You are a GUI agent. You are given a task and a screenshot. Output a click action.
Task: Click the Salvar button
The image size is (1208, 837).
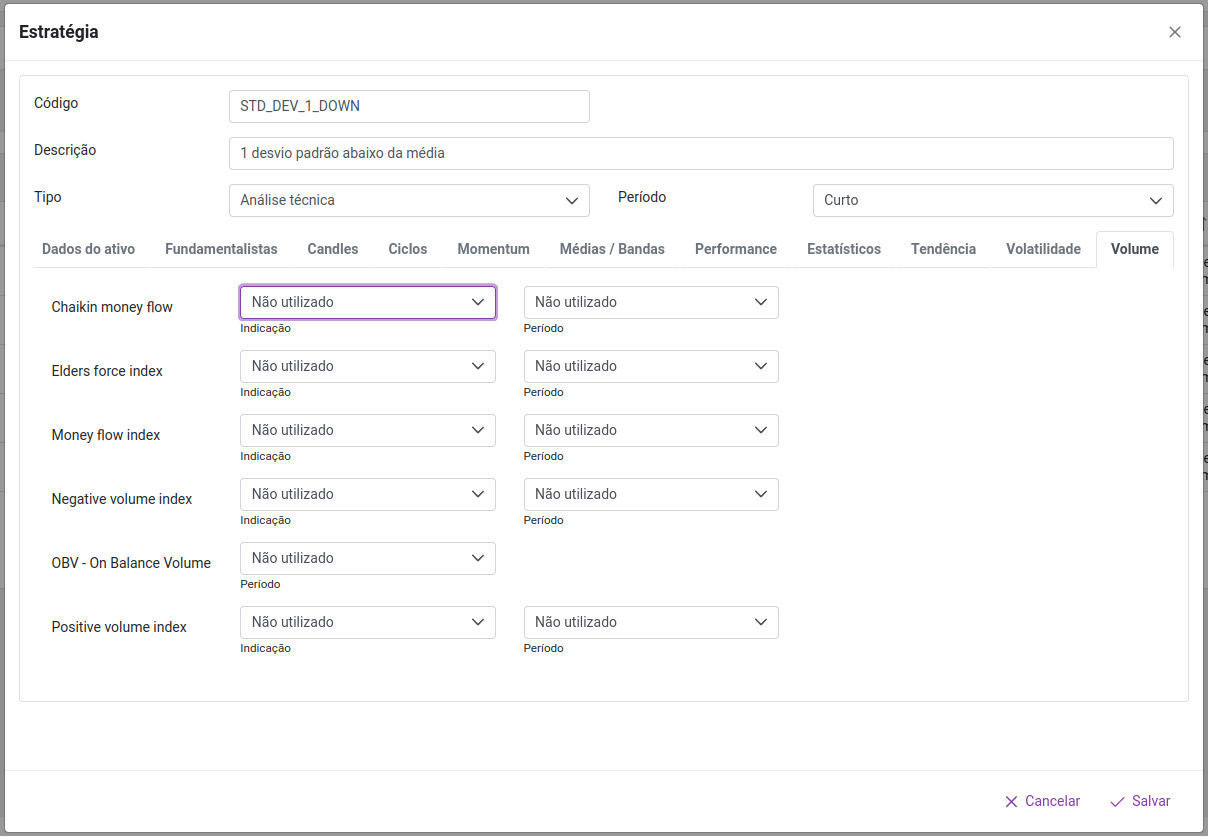pyautogui.click(x=1140, y=801)
